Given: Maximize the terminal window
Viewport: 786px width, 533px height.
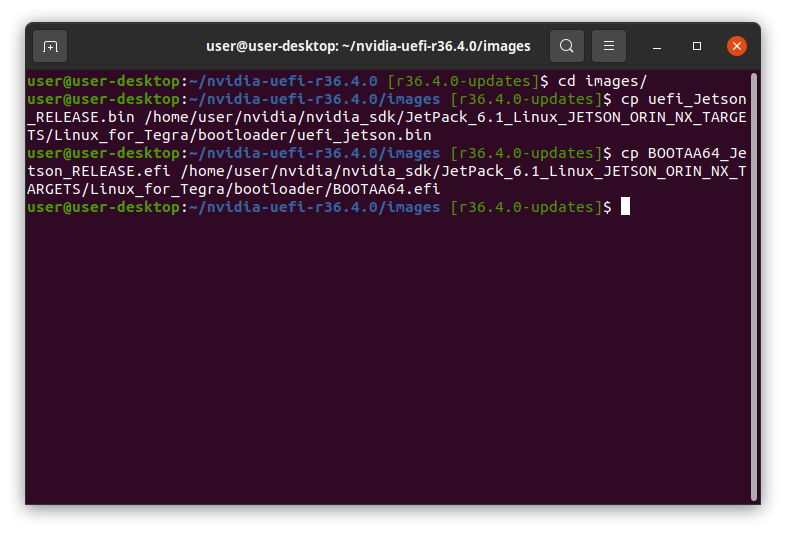Looking at the screenshot, I should [x=697, y=46].
